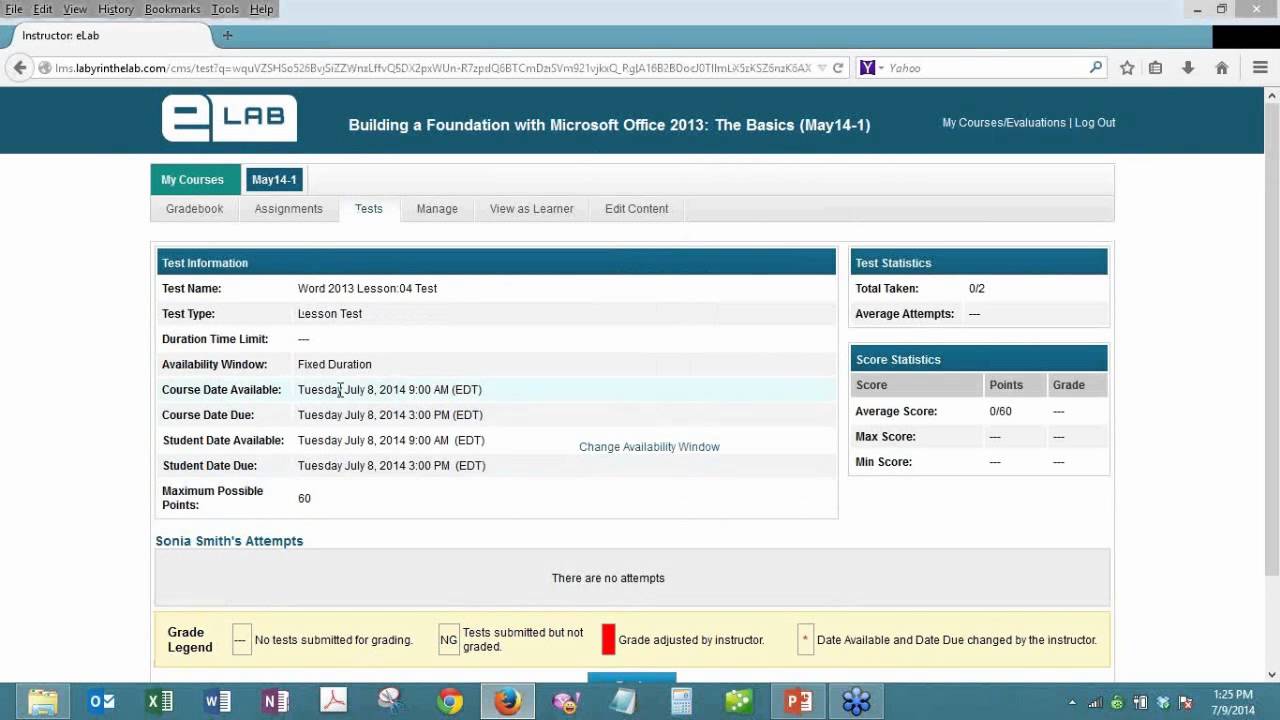Click the Total Taken value 0/2

pyautogui.click(x=977, y=289)
